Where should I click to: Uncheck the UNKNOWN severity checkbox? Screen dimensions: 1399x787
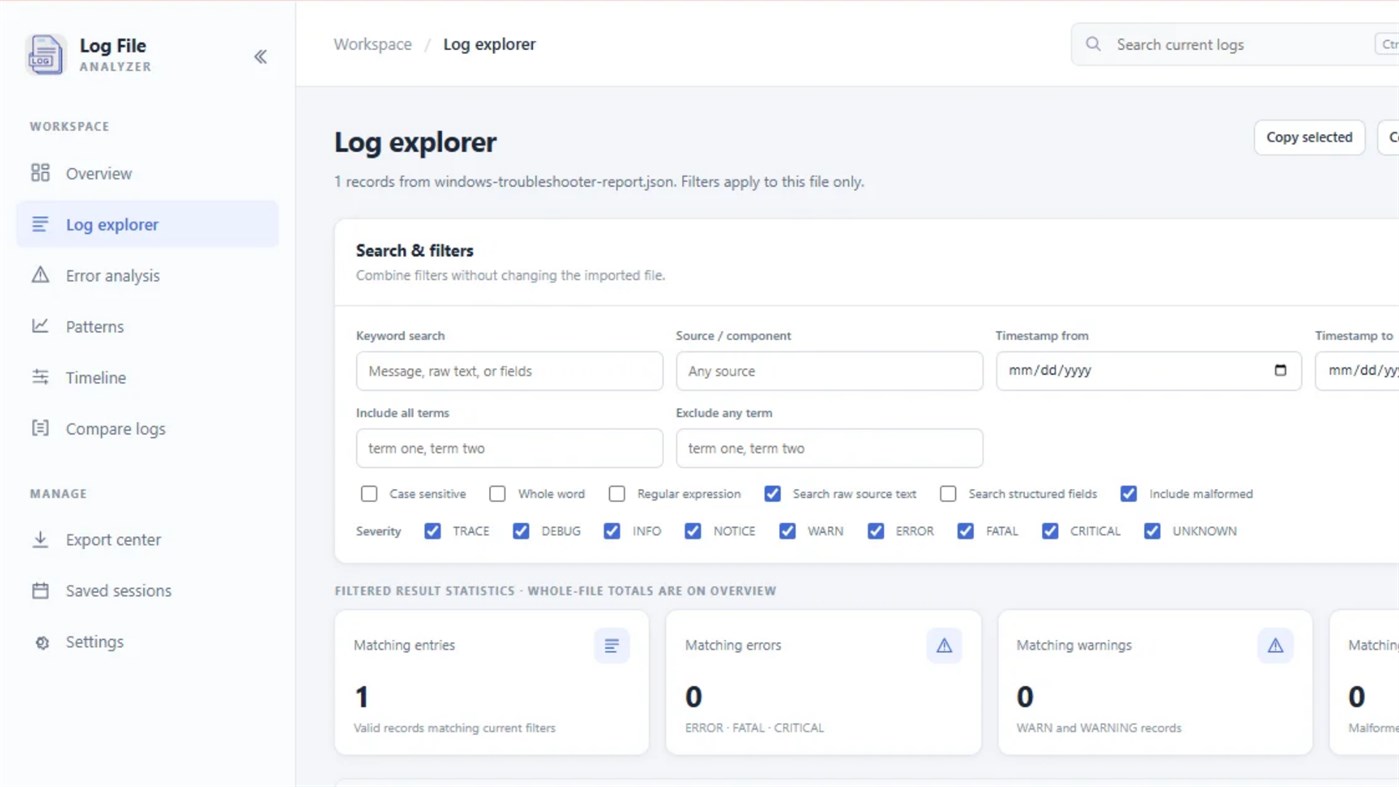[1152, 531]
